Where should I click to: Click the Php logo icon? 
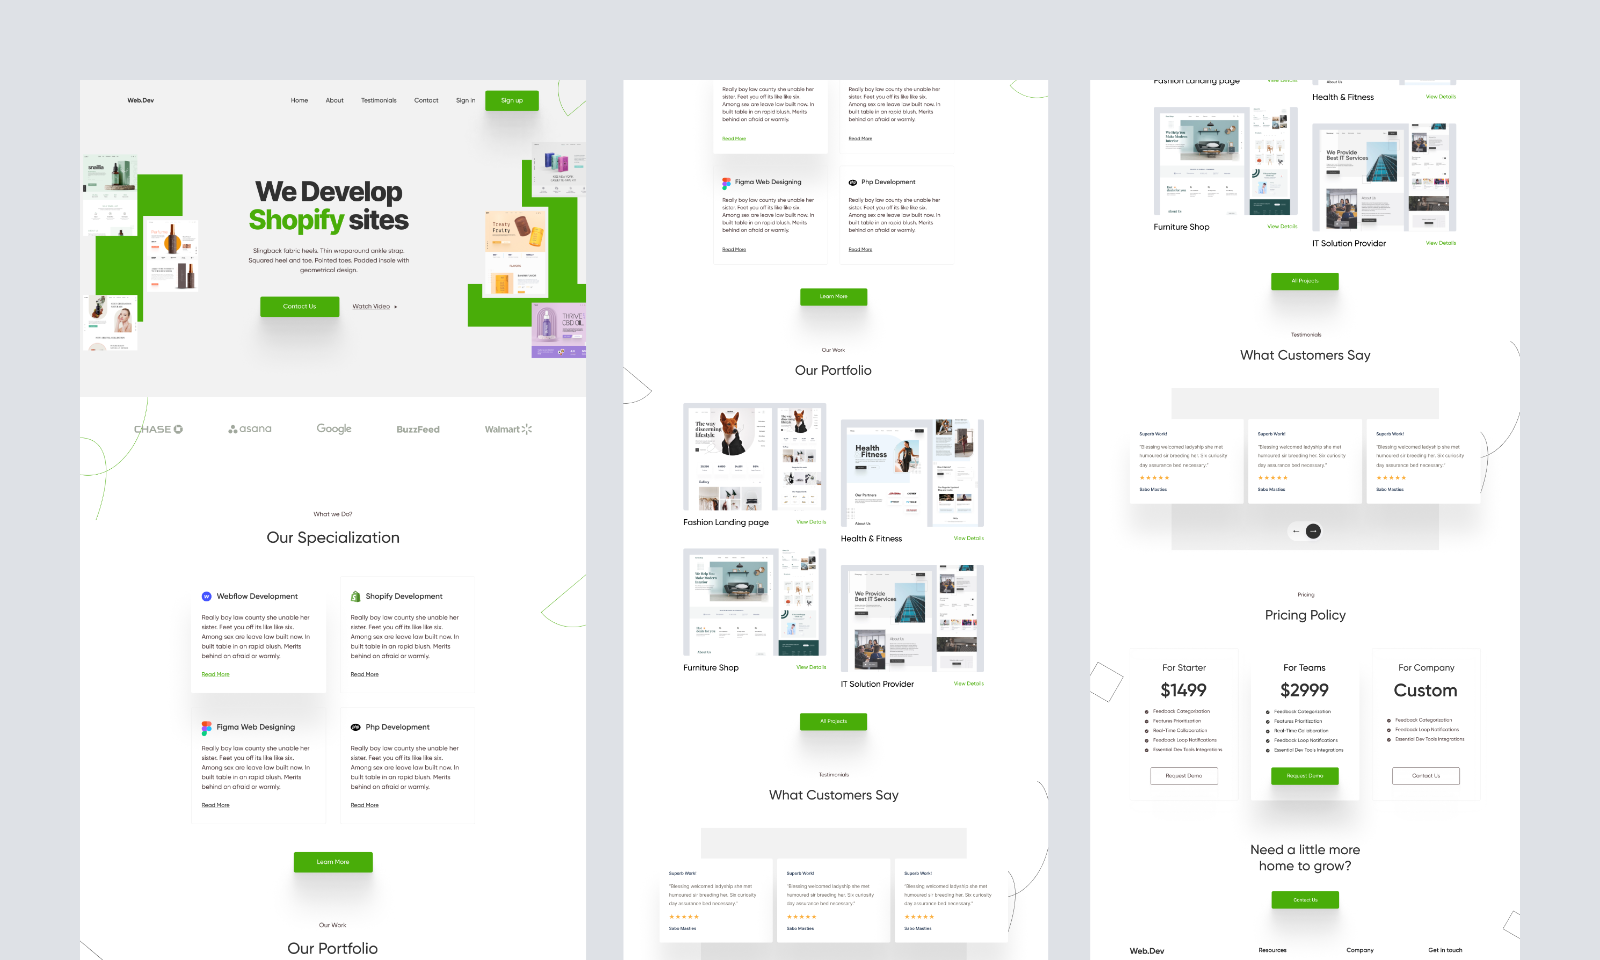pyautogui.click(x=355, y=727)
